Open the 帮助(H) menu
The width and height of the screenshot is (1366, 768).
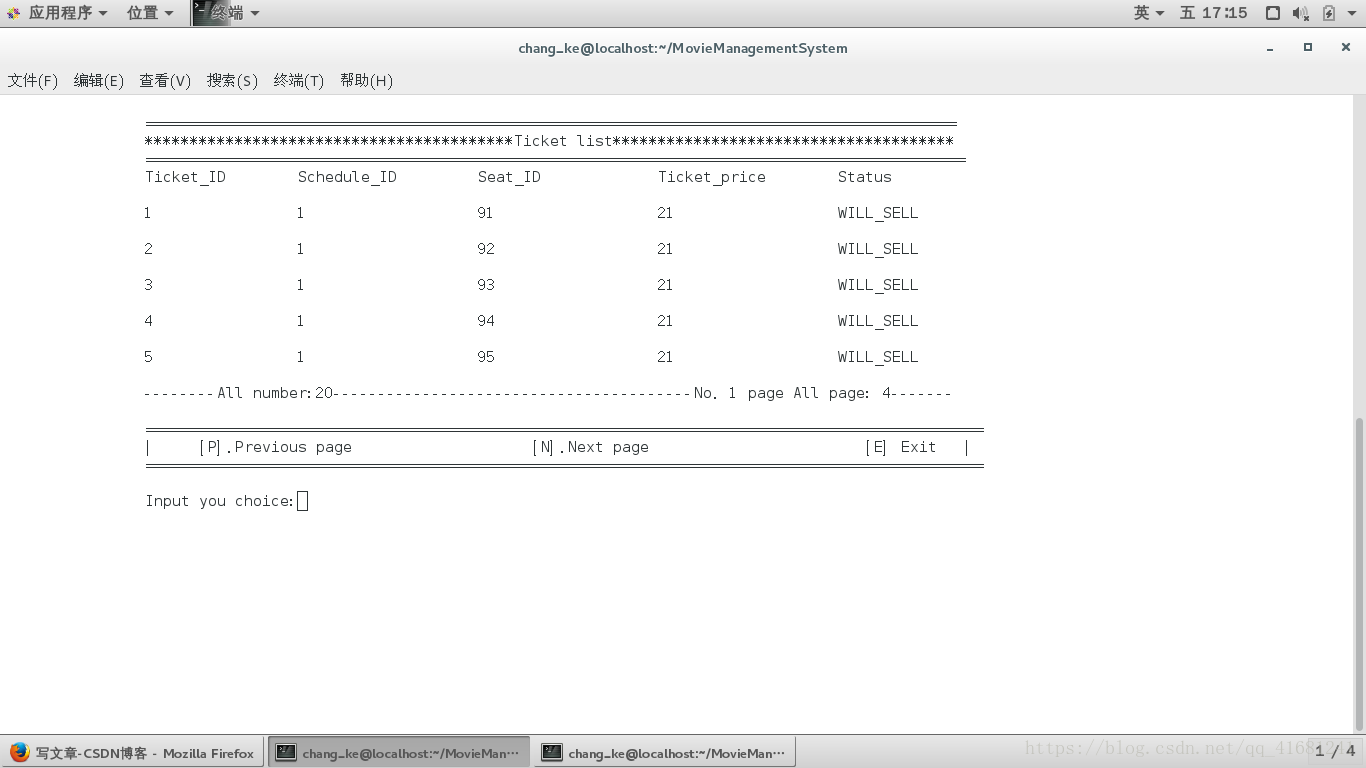[366, 81]
